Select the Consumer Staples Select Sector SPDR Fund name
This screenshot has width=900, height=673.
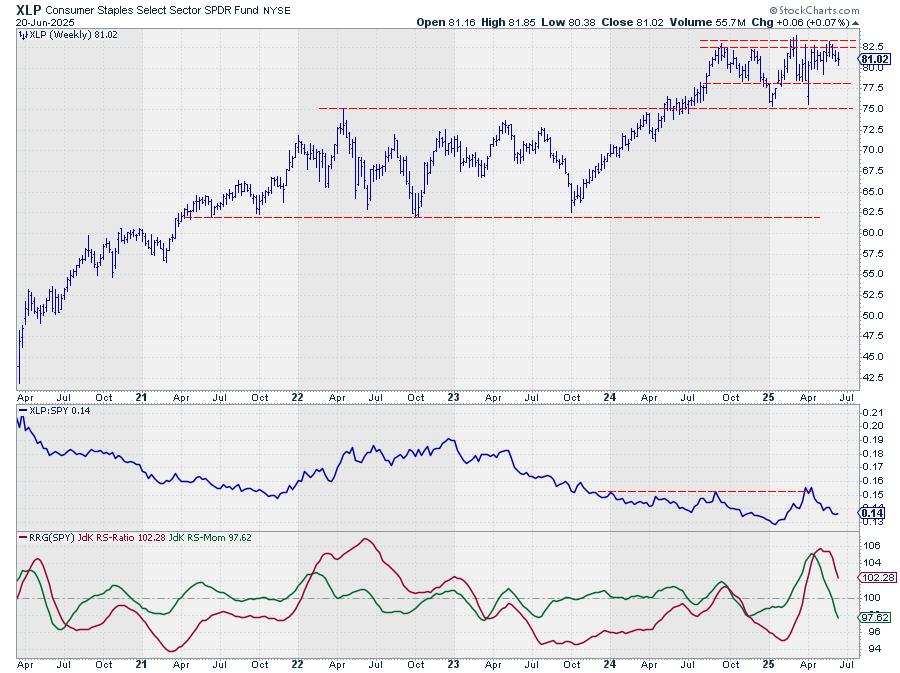click(152, 10)
